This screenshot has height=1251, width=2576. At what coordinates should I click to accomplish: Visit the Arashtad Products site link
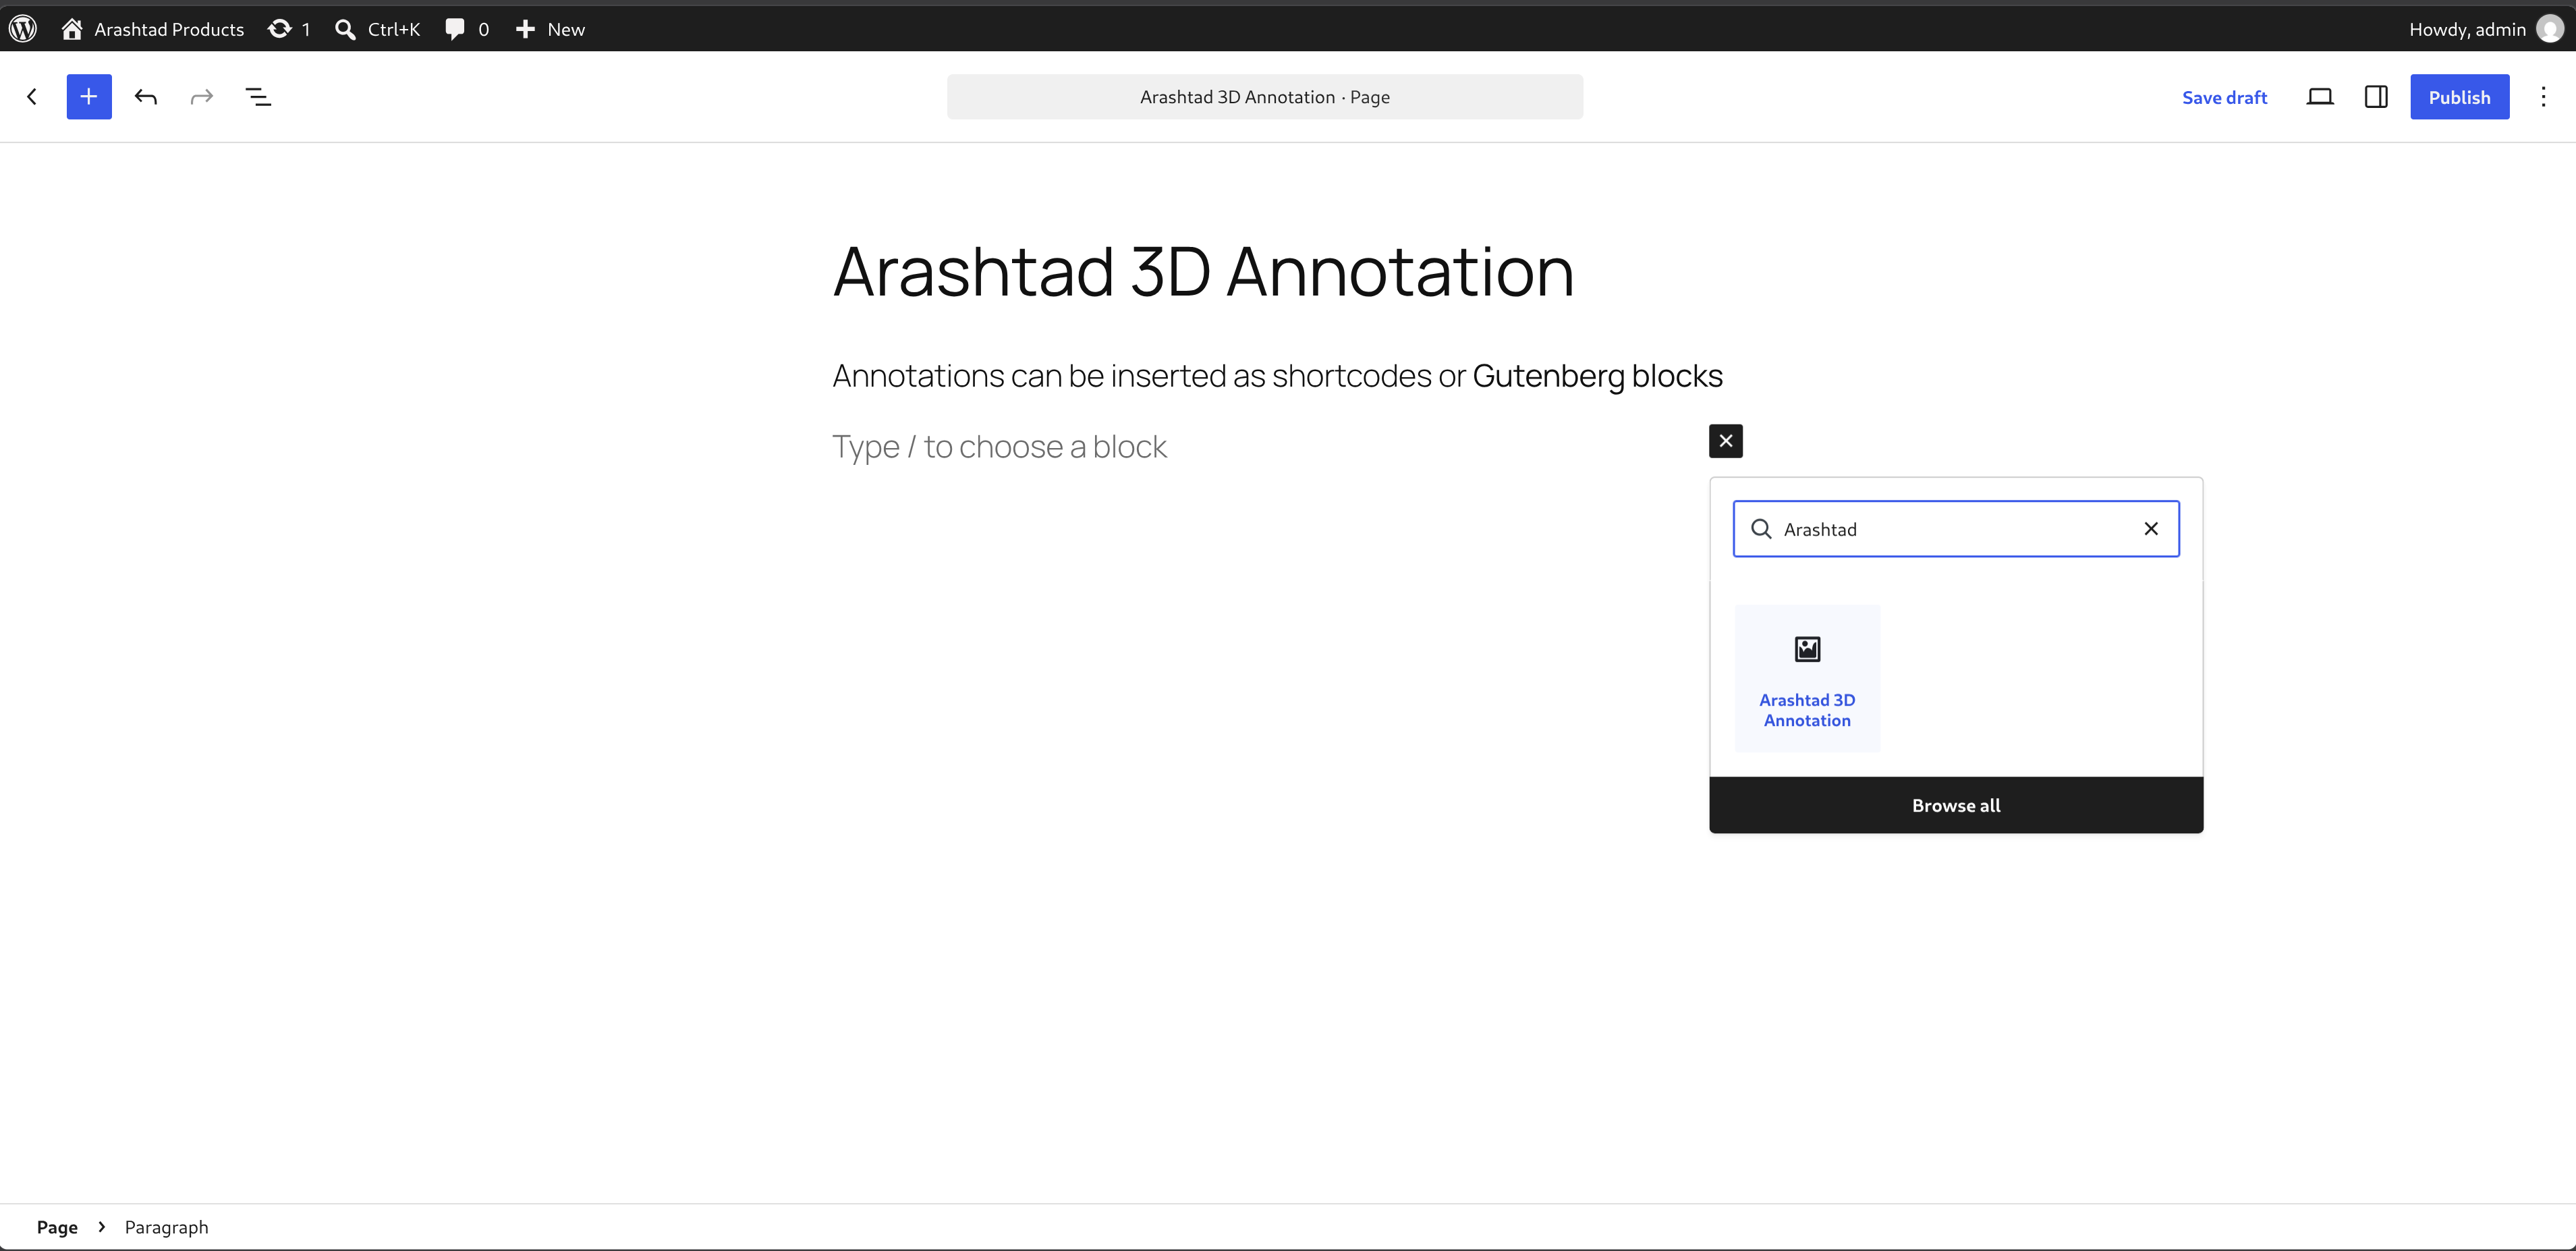(153, 29)
